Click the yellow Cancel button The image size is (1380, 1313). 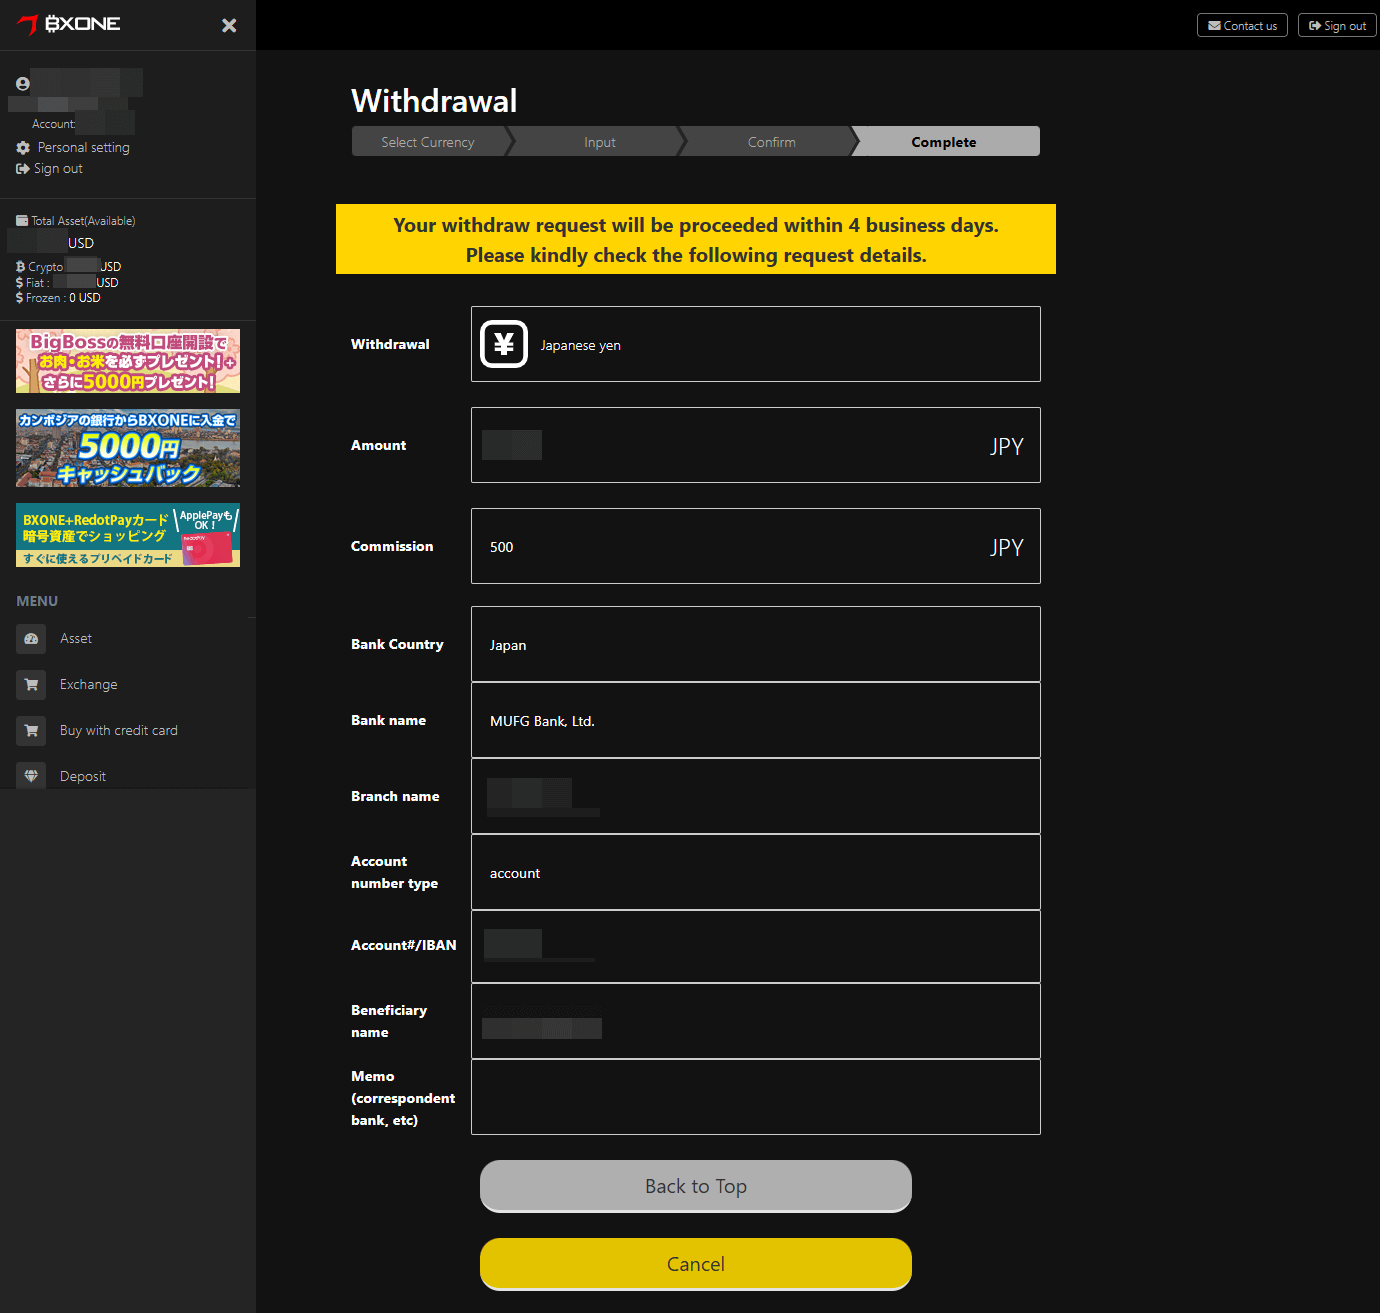click(696, 1264)
